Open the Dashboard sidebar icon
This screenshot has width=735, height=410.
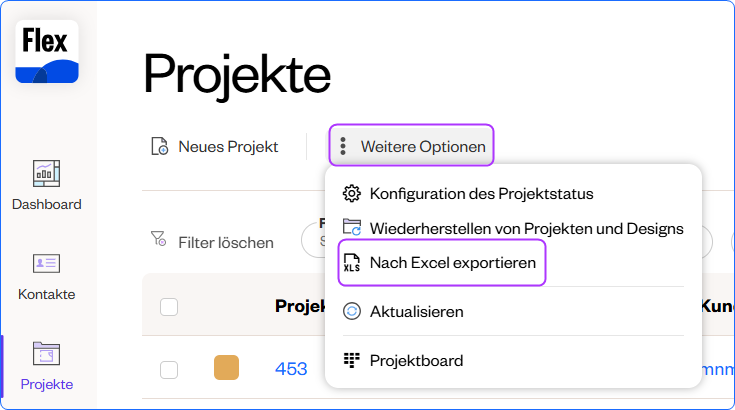47,172
